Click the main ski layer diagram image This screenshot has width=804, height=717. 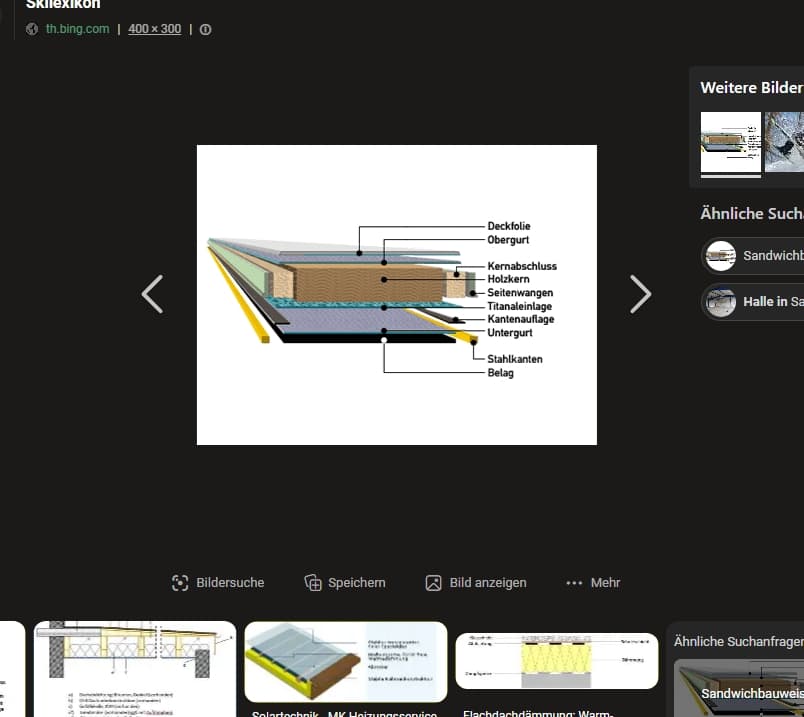point(396,295)
